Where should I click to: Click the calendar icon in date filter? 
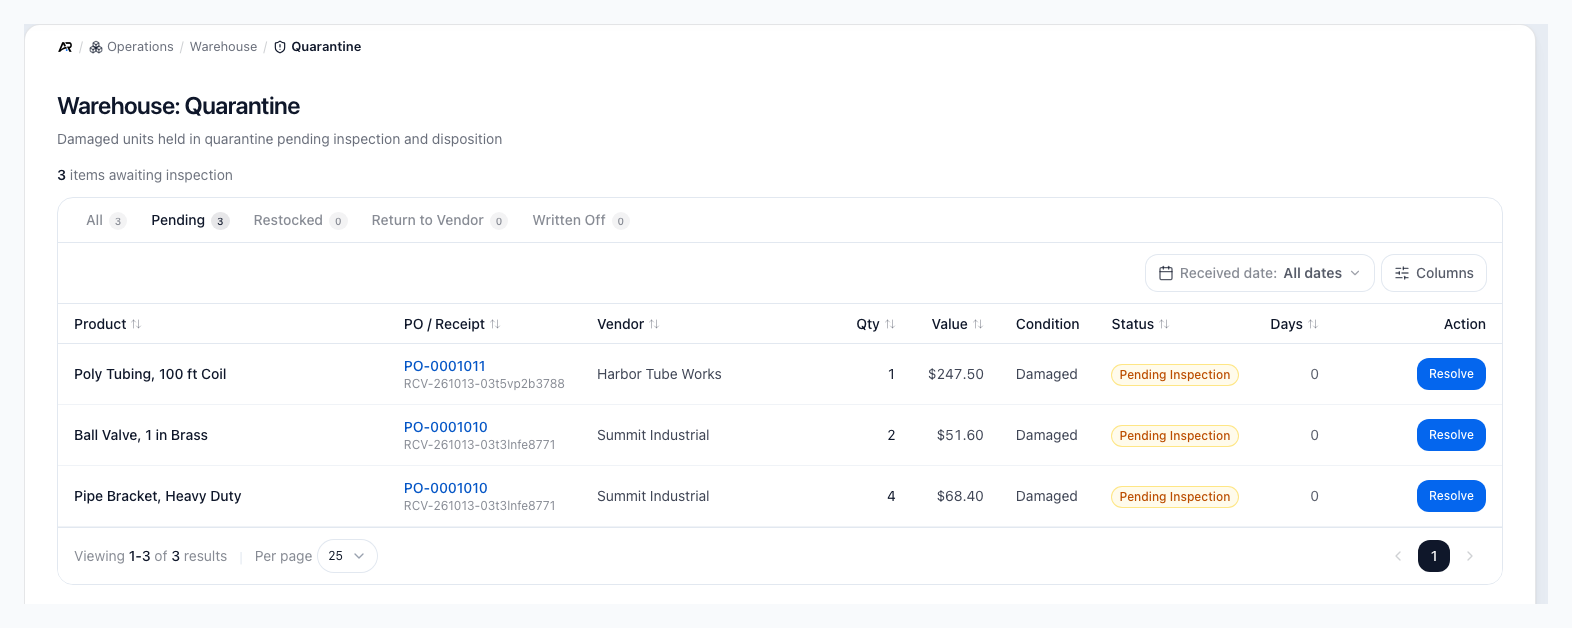tap(1166, 273)
